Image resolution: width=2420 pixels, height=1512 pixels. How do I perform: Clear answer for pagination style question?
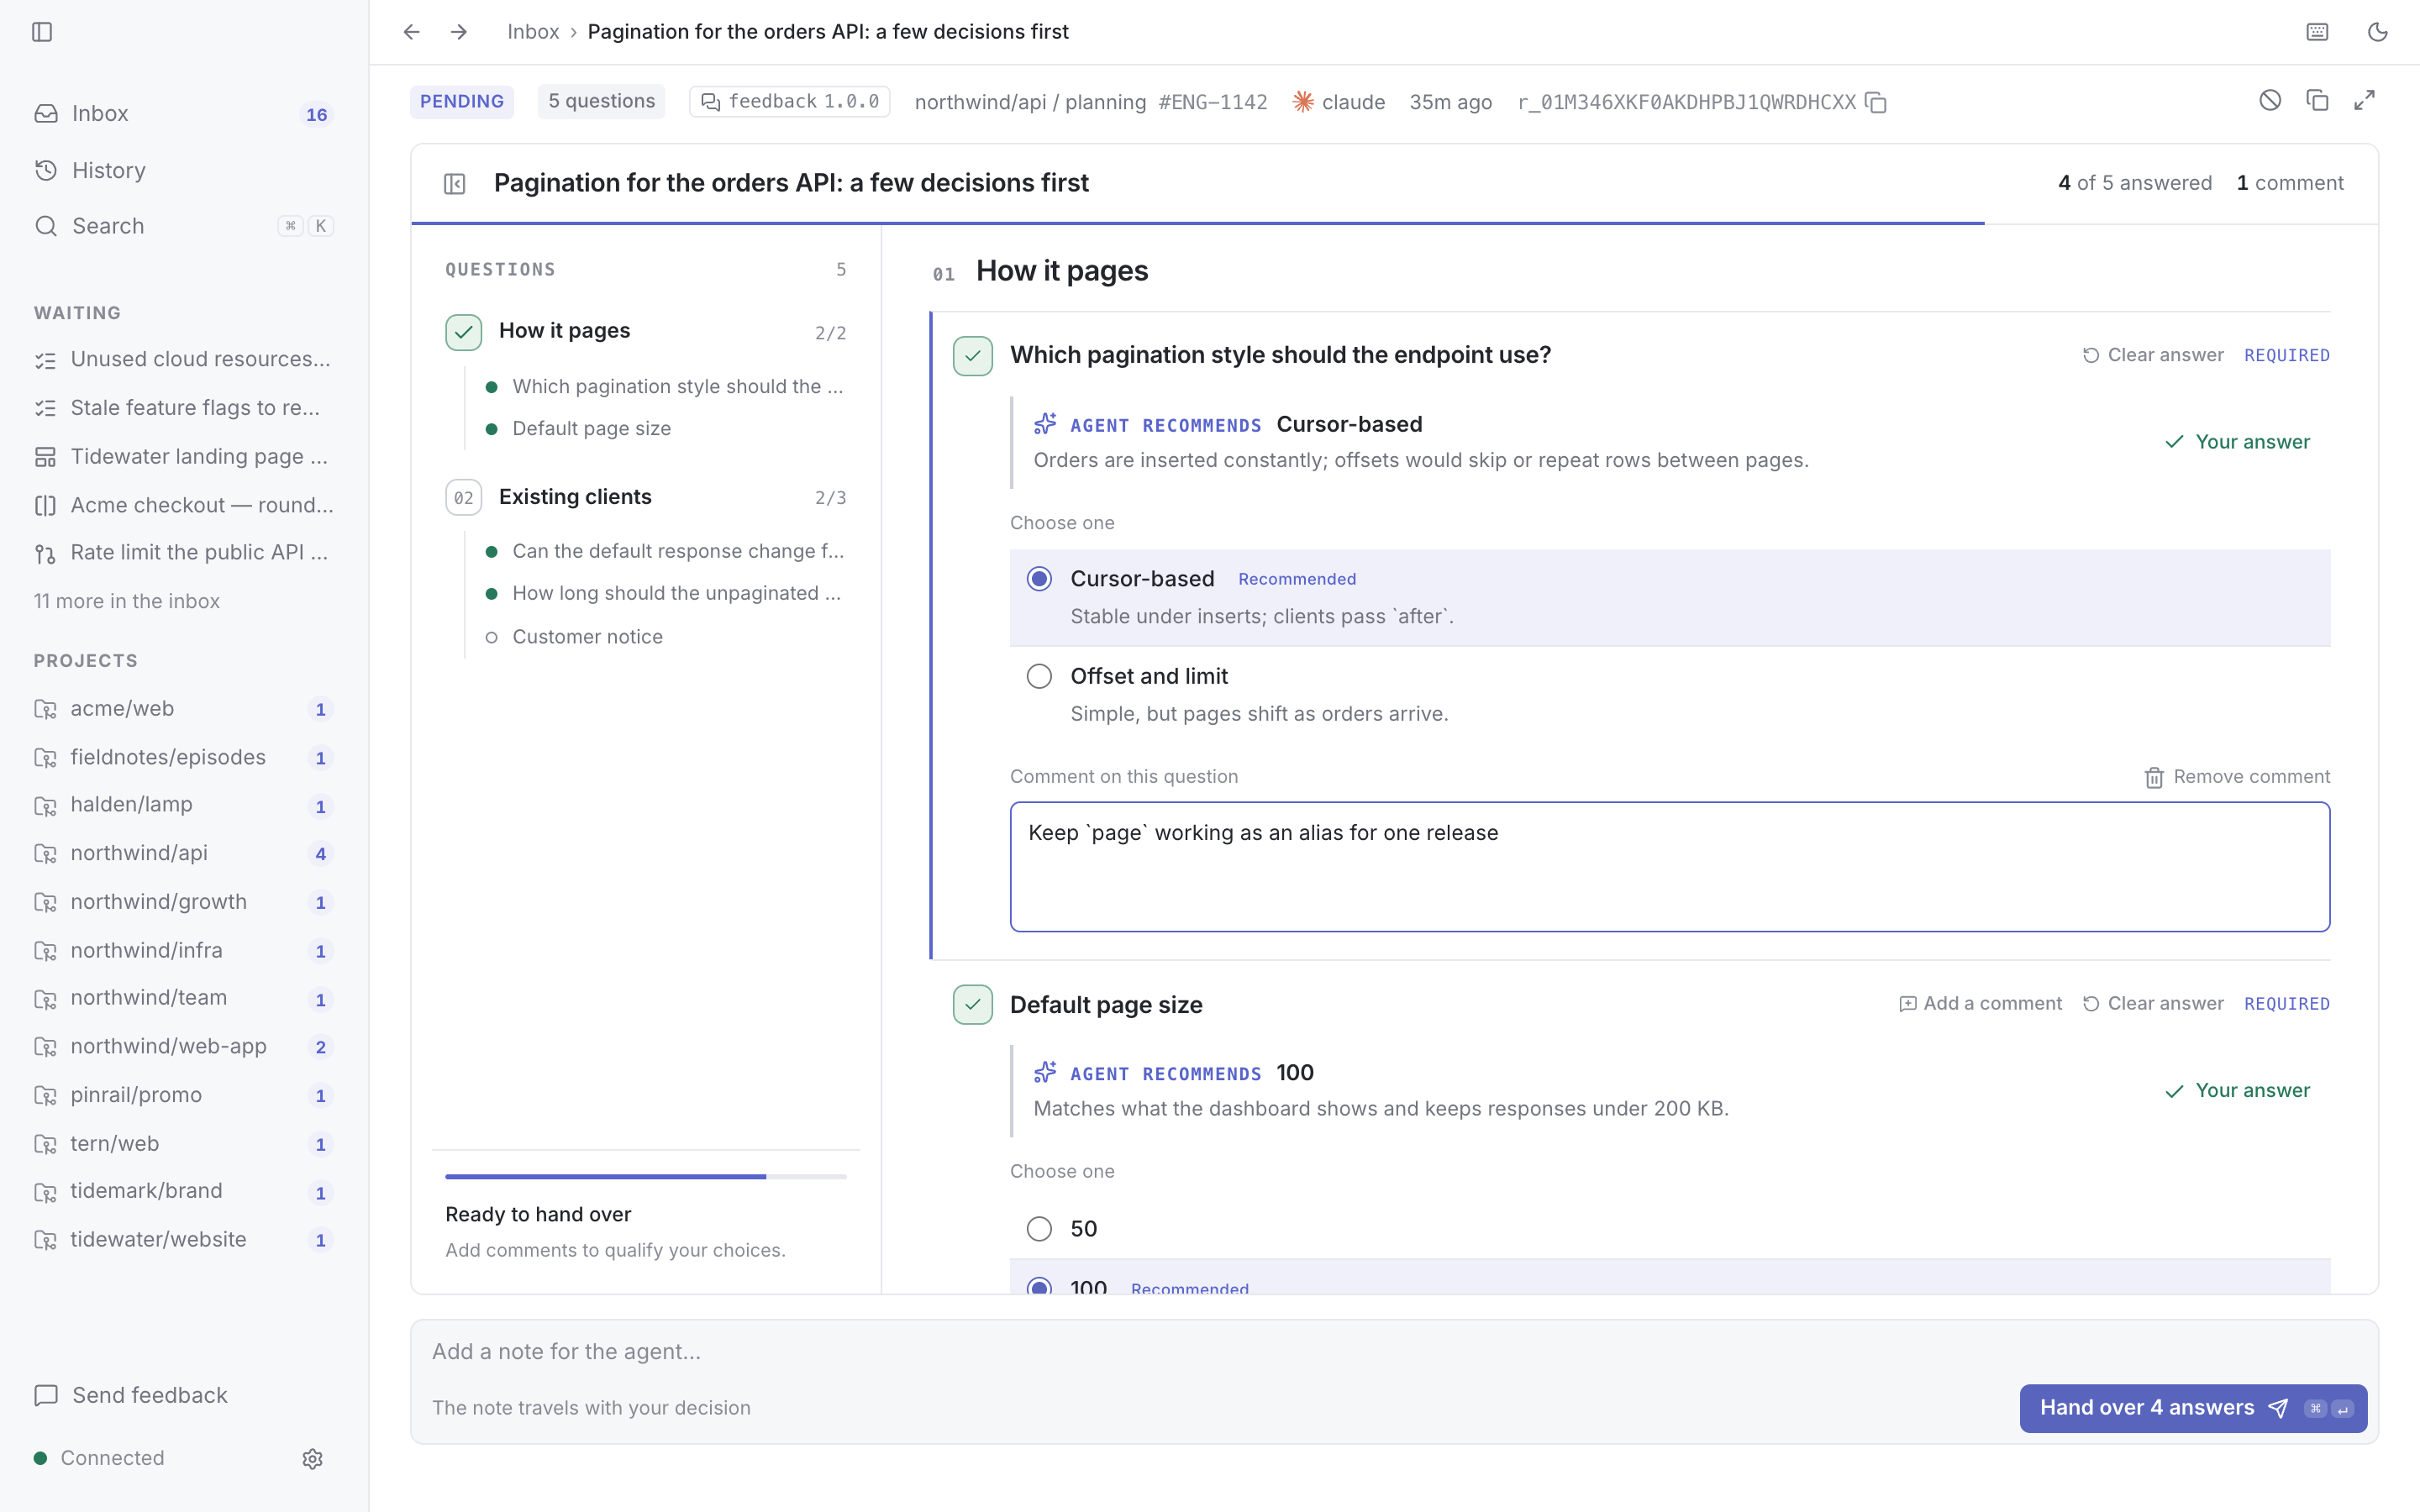point(2153,355)
